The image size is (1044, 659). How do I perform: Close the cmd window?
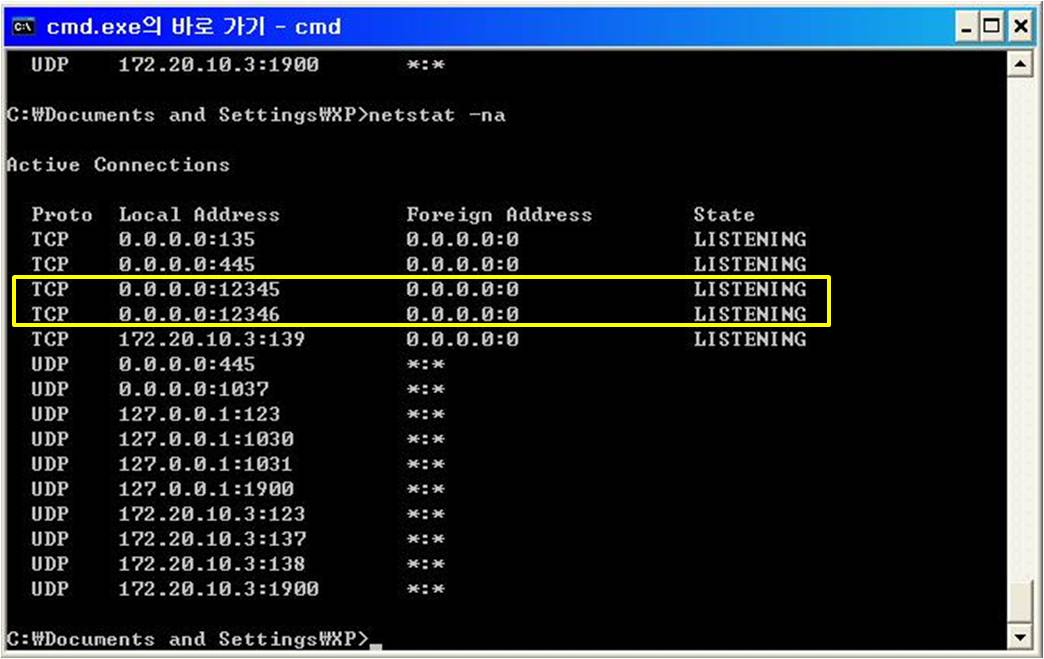[1019, 27]
